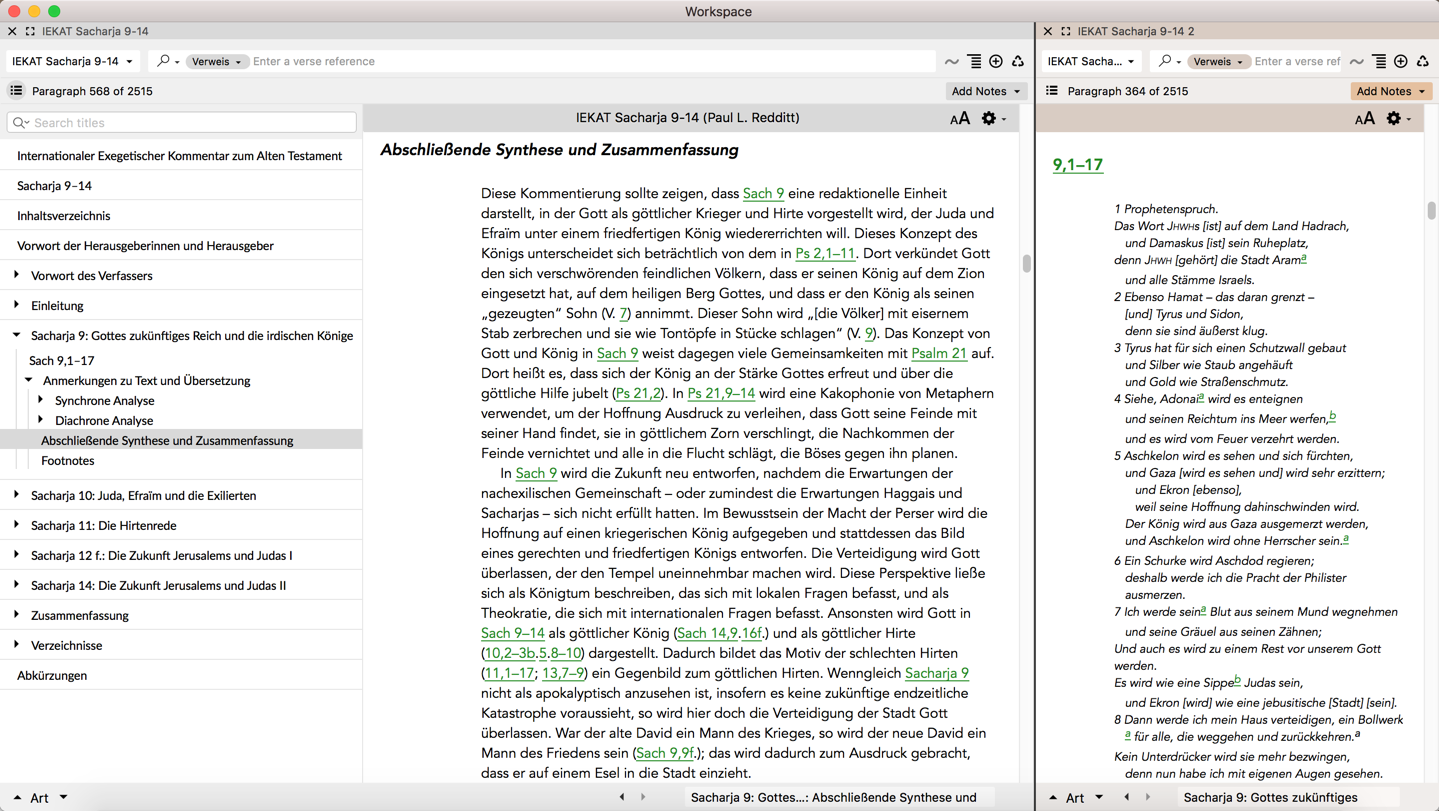Viewport: 1439px width, 811px height.
Task: Collapse Sacharja 9: Gottes zukünftiges Reich section
Action: pyautogui.click(x=16, y=335)
